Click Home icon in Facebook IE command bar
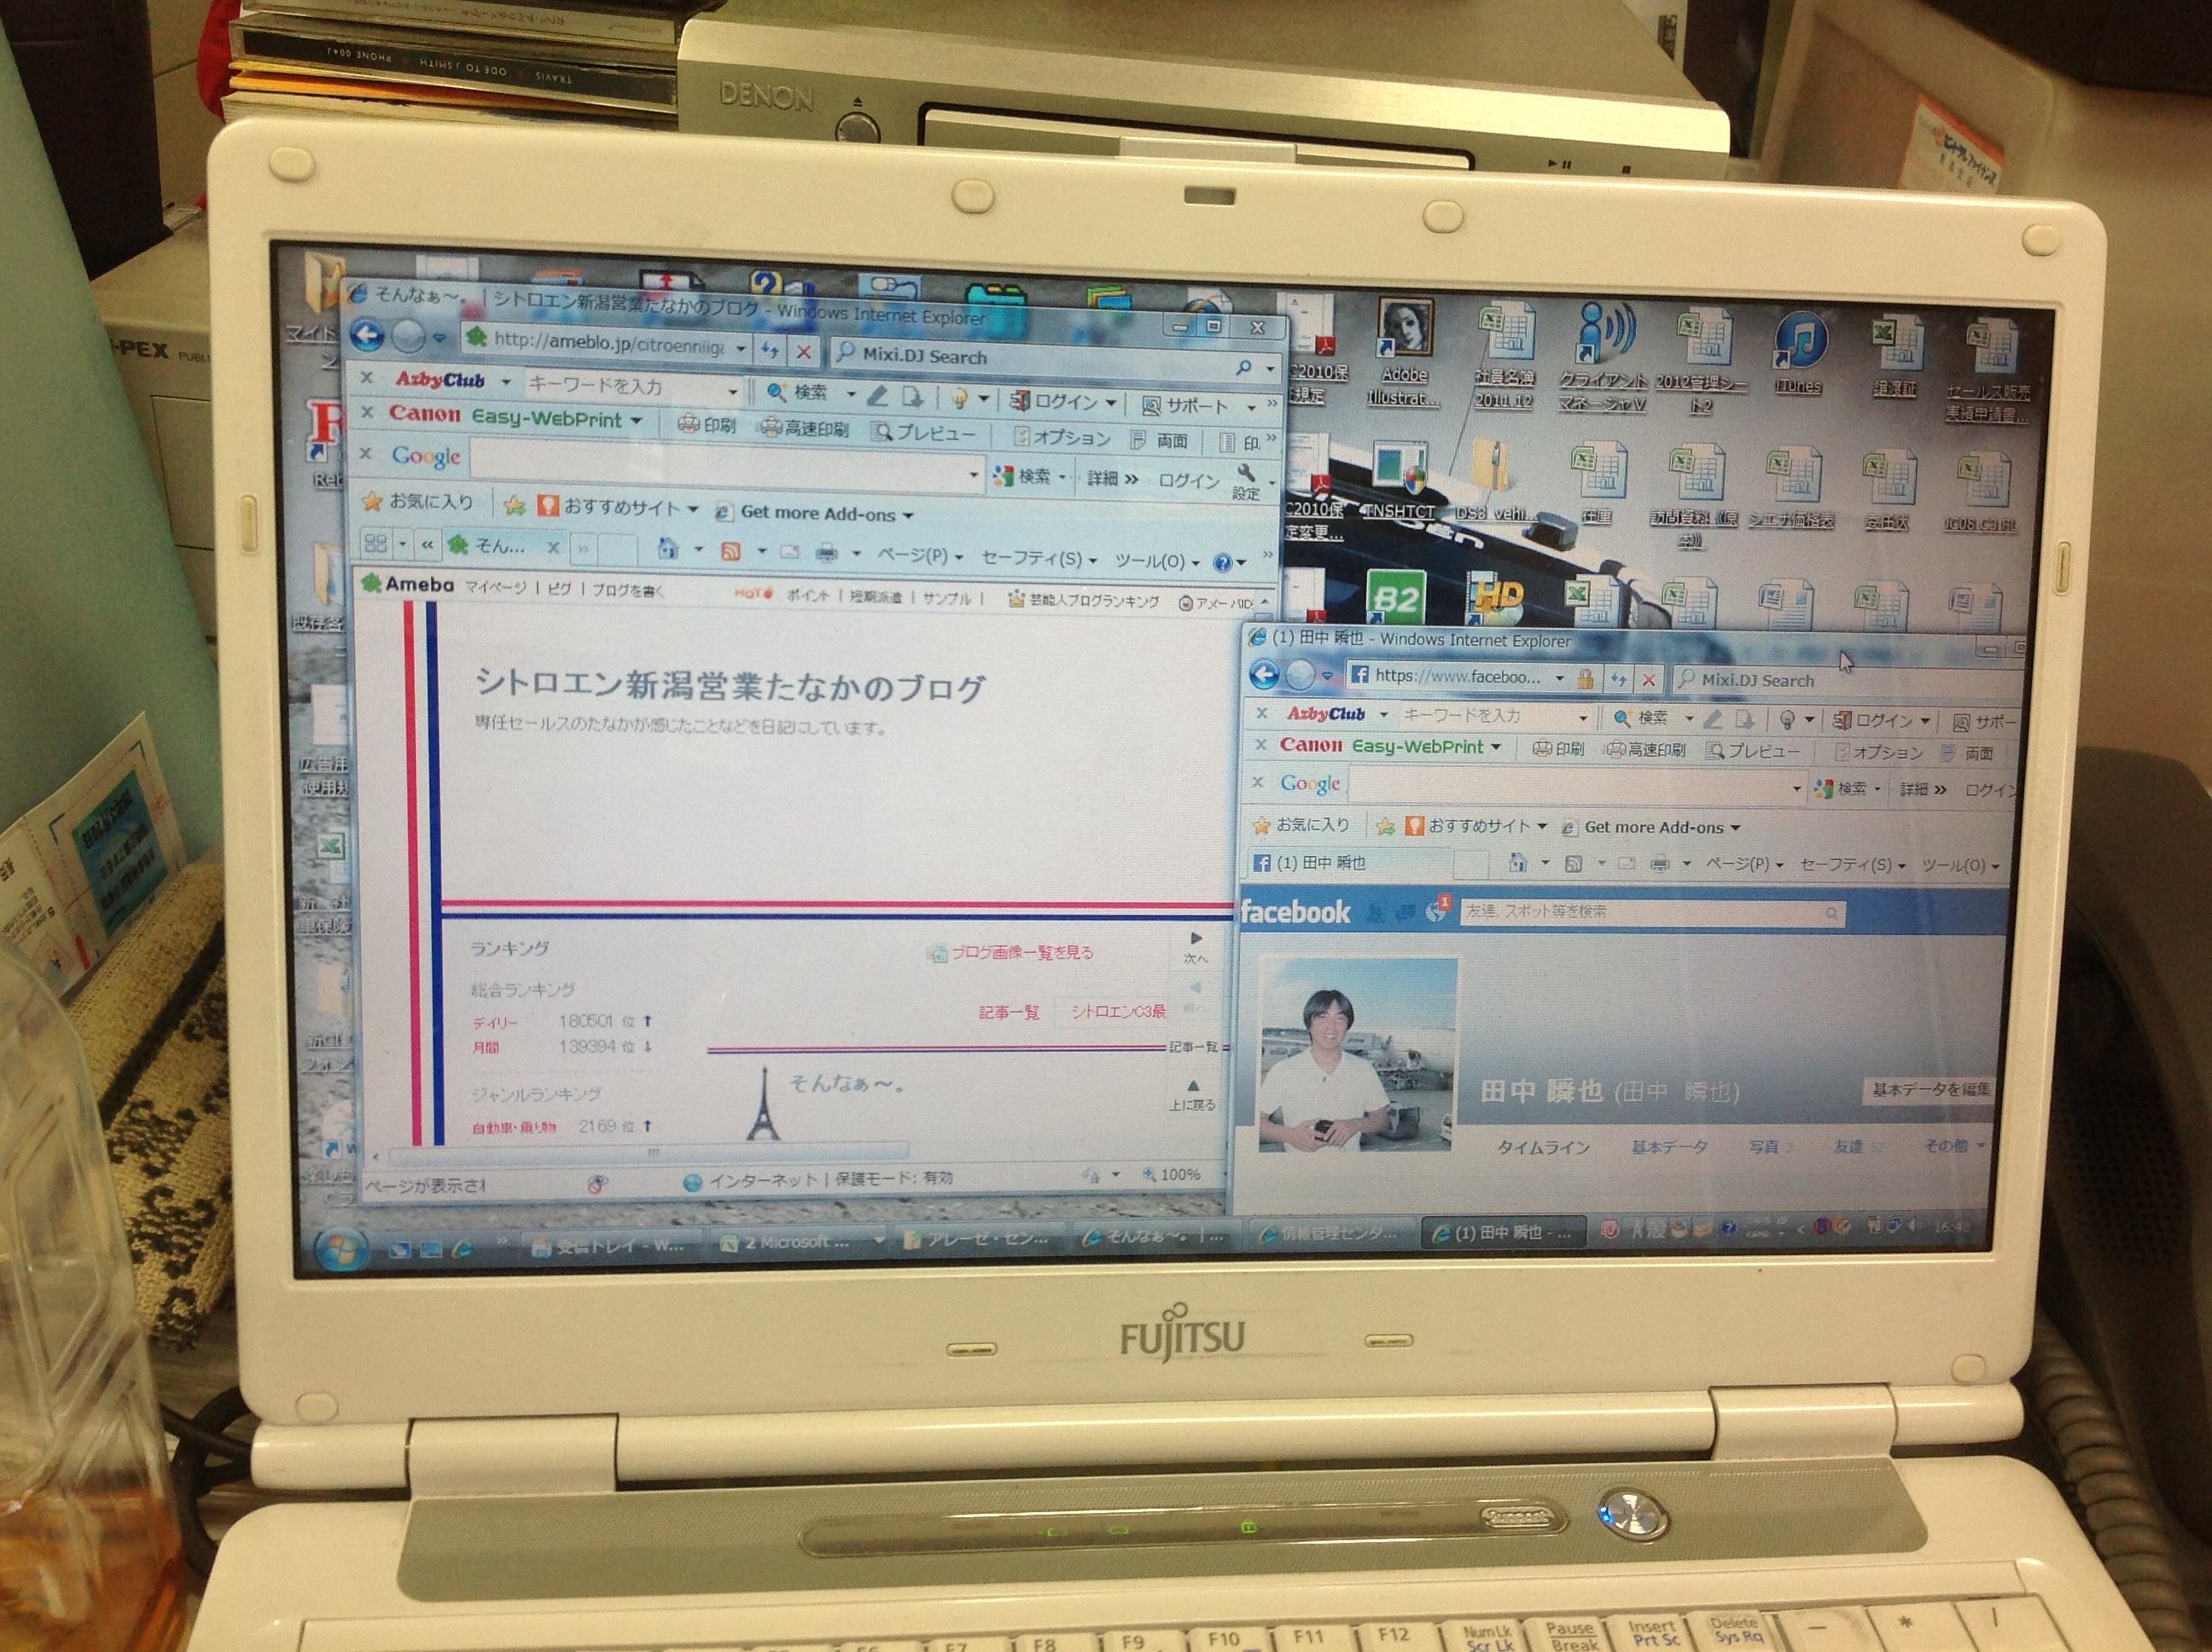Image resolution: width=2212 pixels, height=1652 pixels. pos(1518,862)
